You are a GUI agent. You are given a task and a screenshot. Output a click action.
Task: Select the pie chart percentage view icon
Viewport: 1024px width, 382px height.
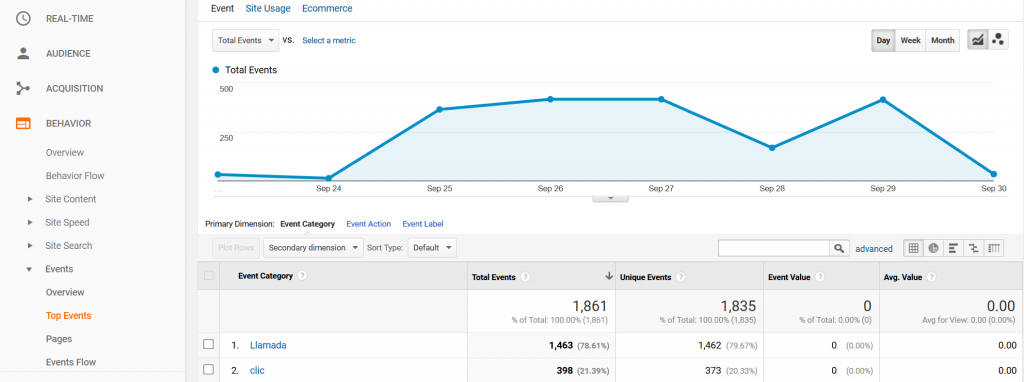tap(934, 248)
